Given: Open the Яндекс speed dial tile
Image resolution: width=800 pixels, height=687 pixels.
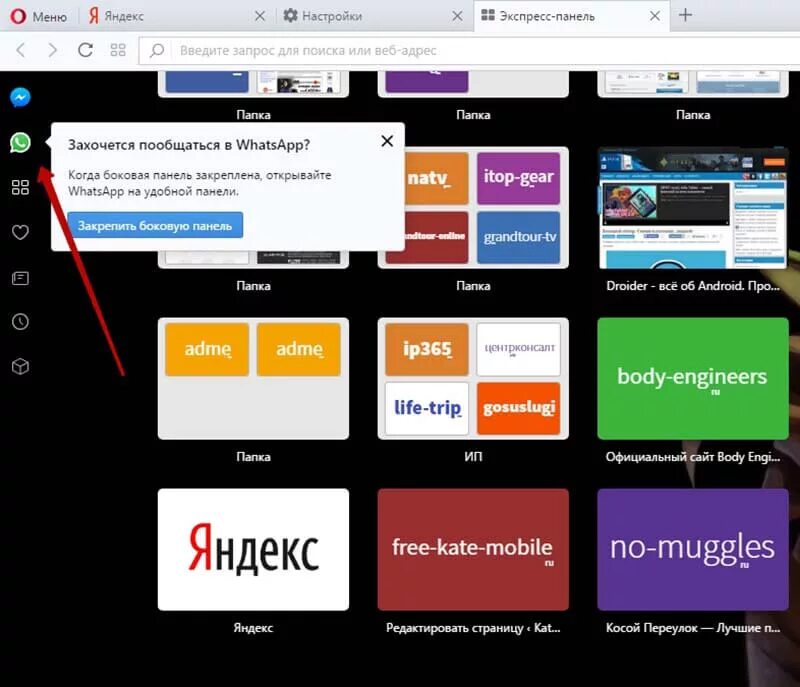Looking at the screenshot, I should coord(254,549).
